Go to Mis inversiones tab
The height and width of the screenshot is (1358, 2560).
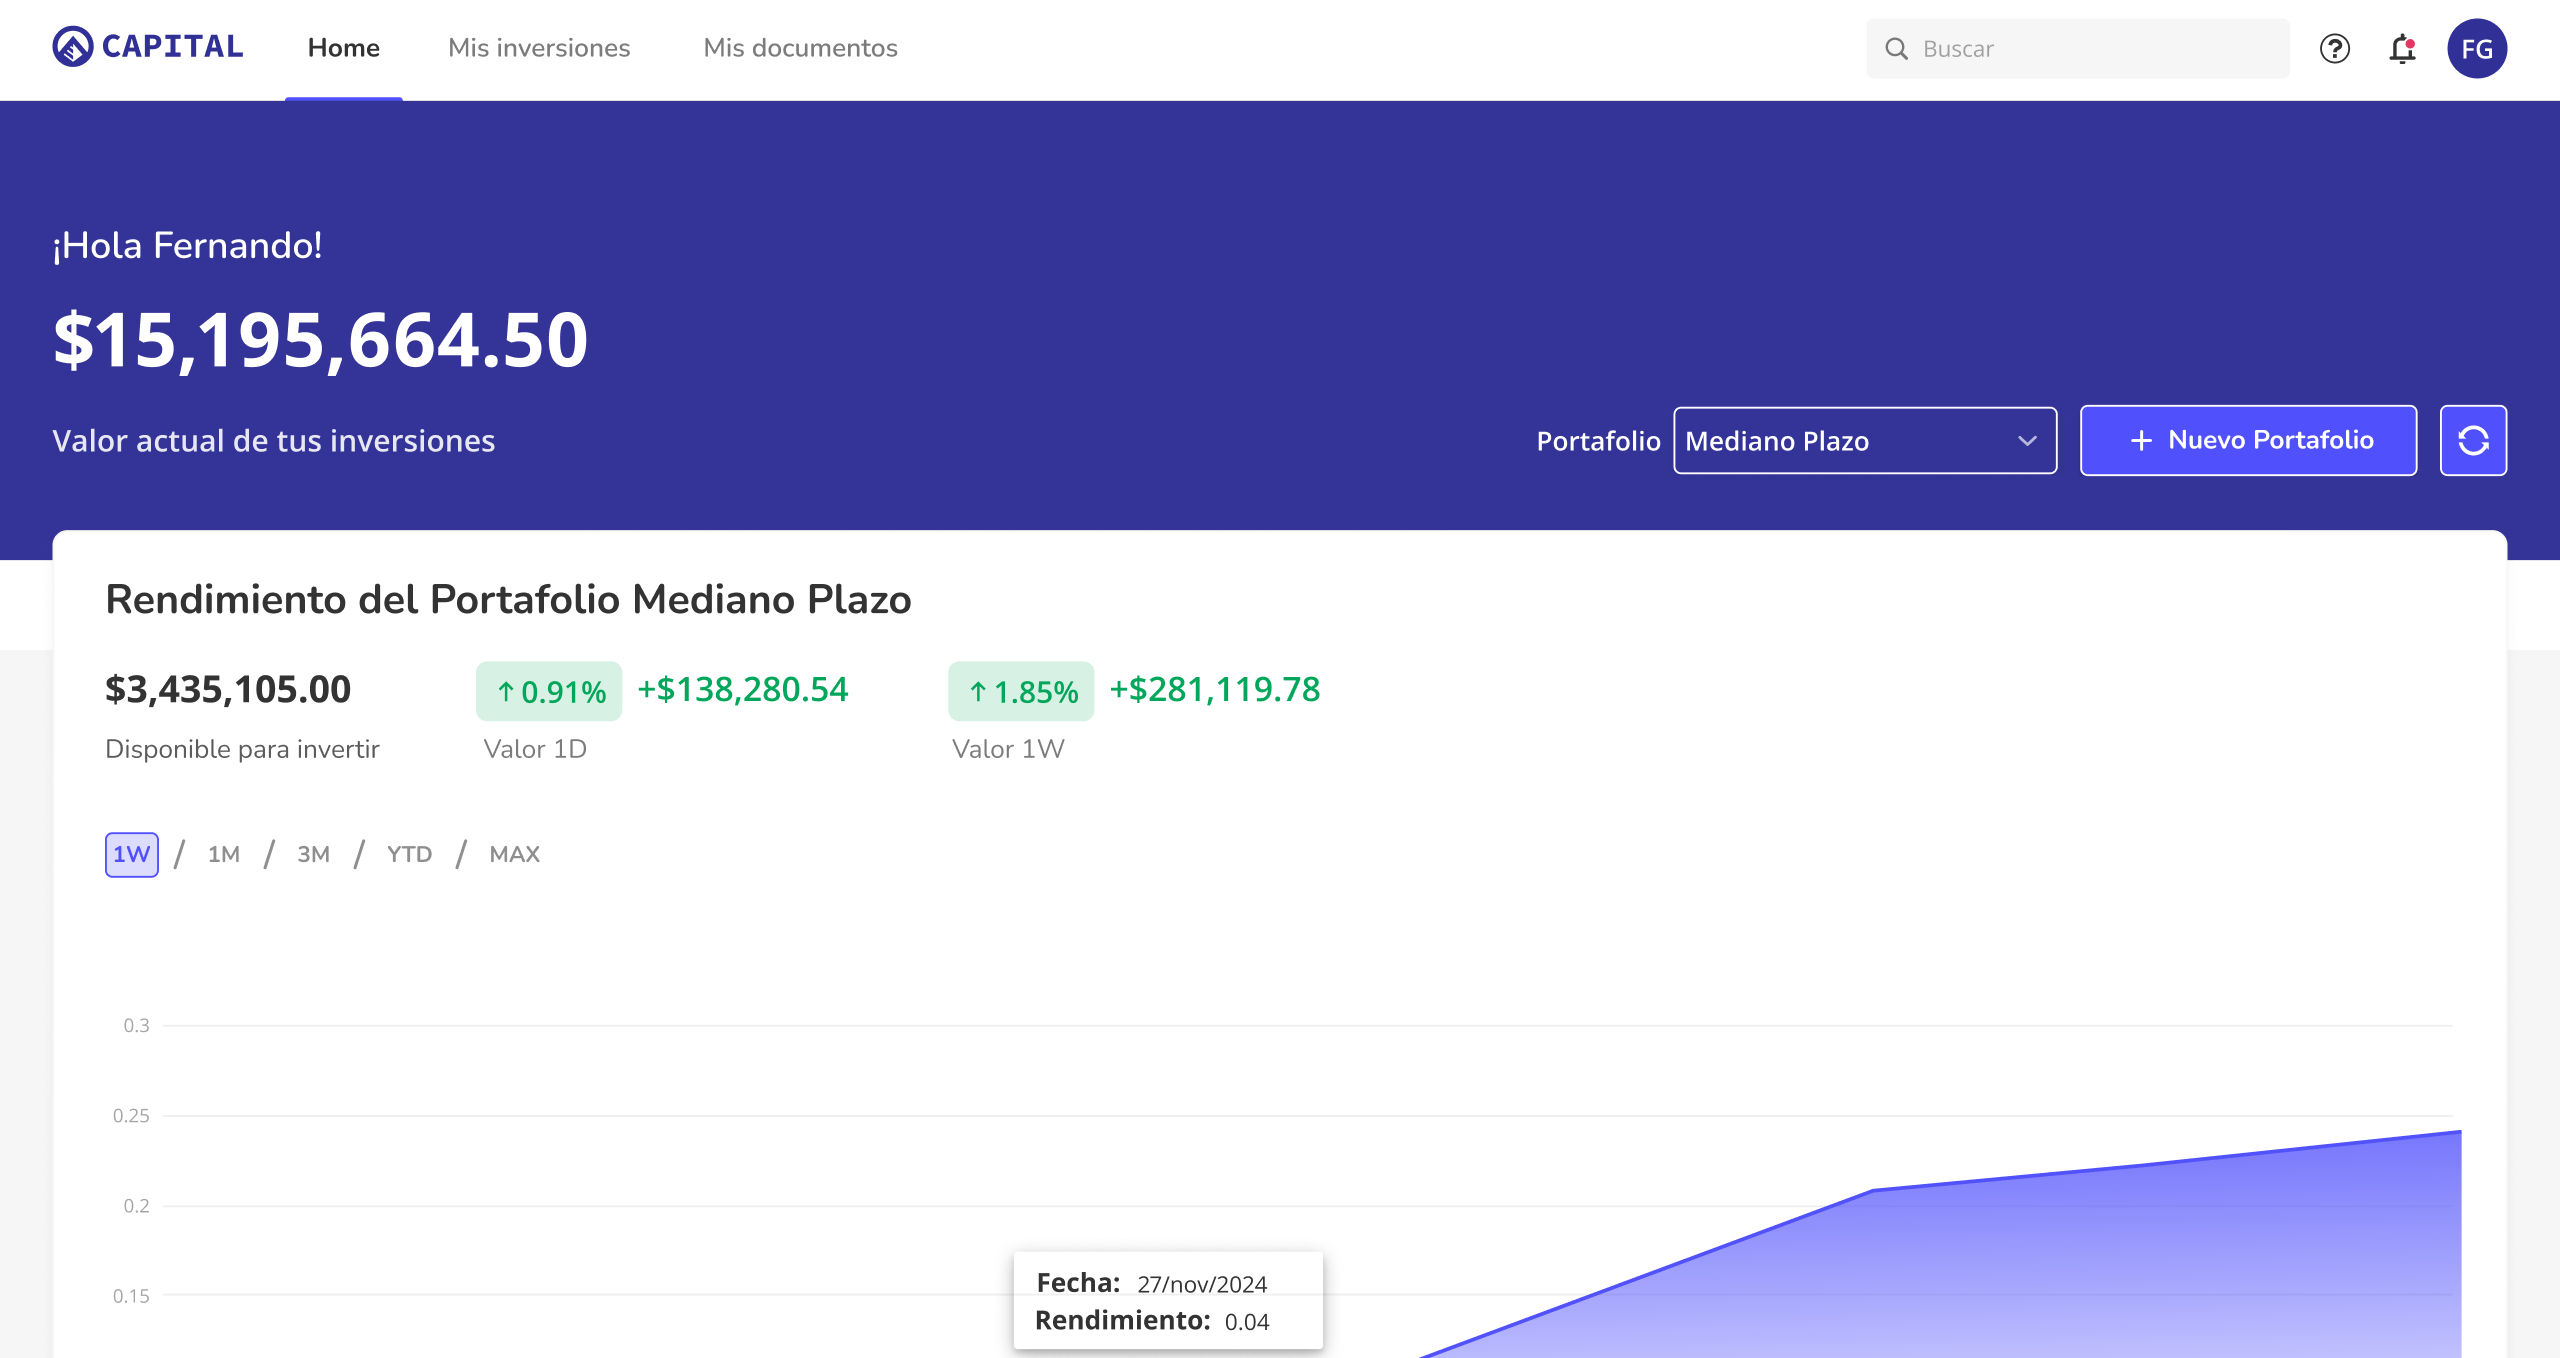pyautogui.click(x=539, y=48)
